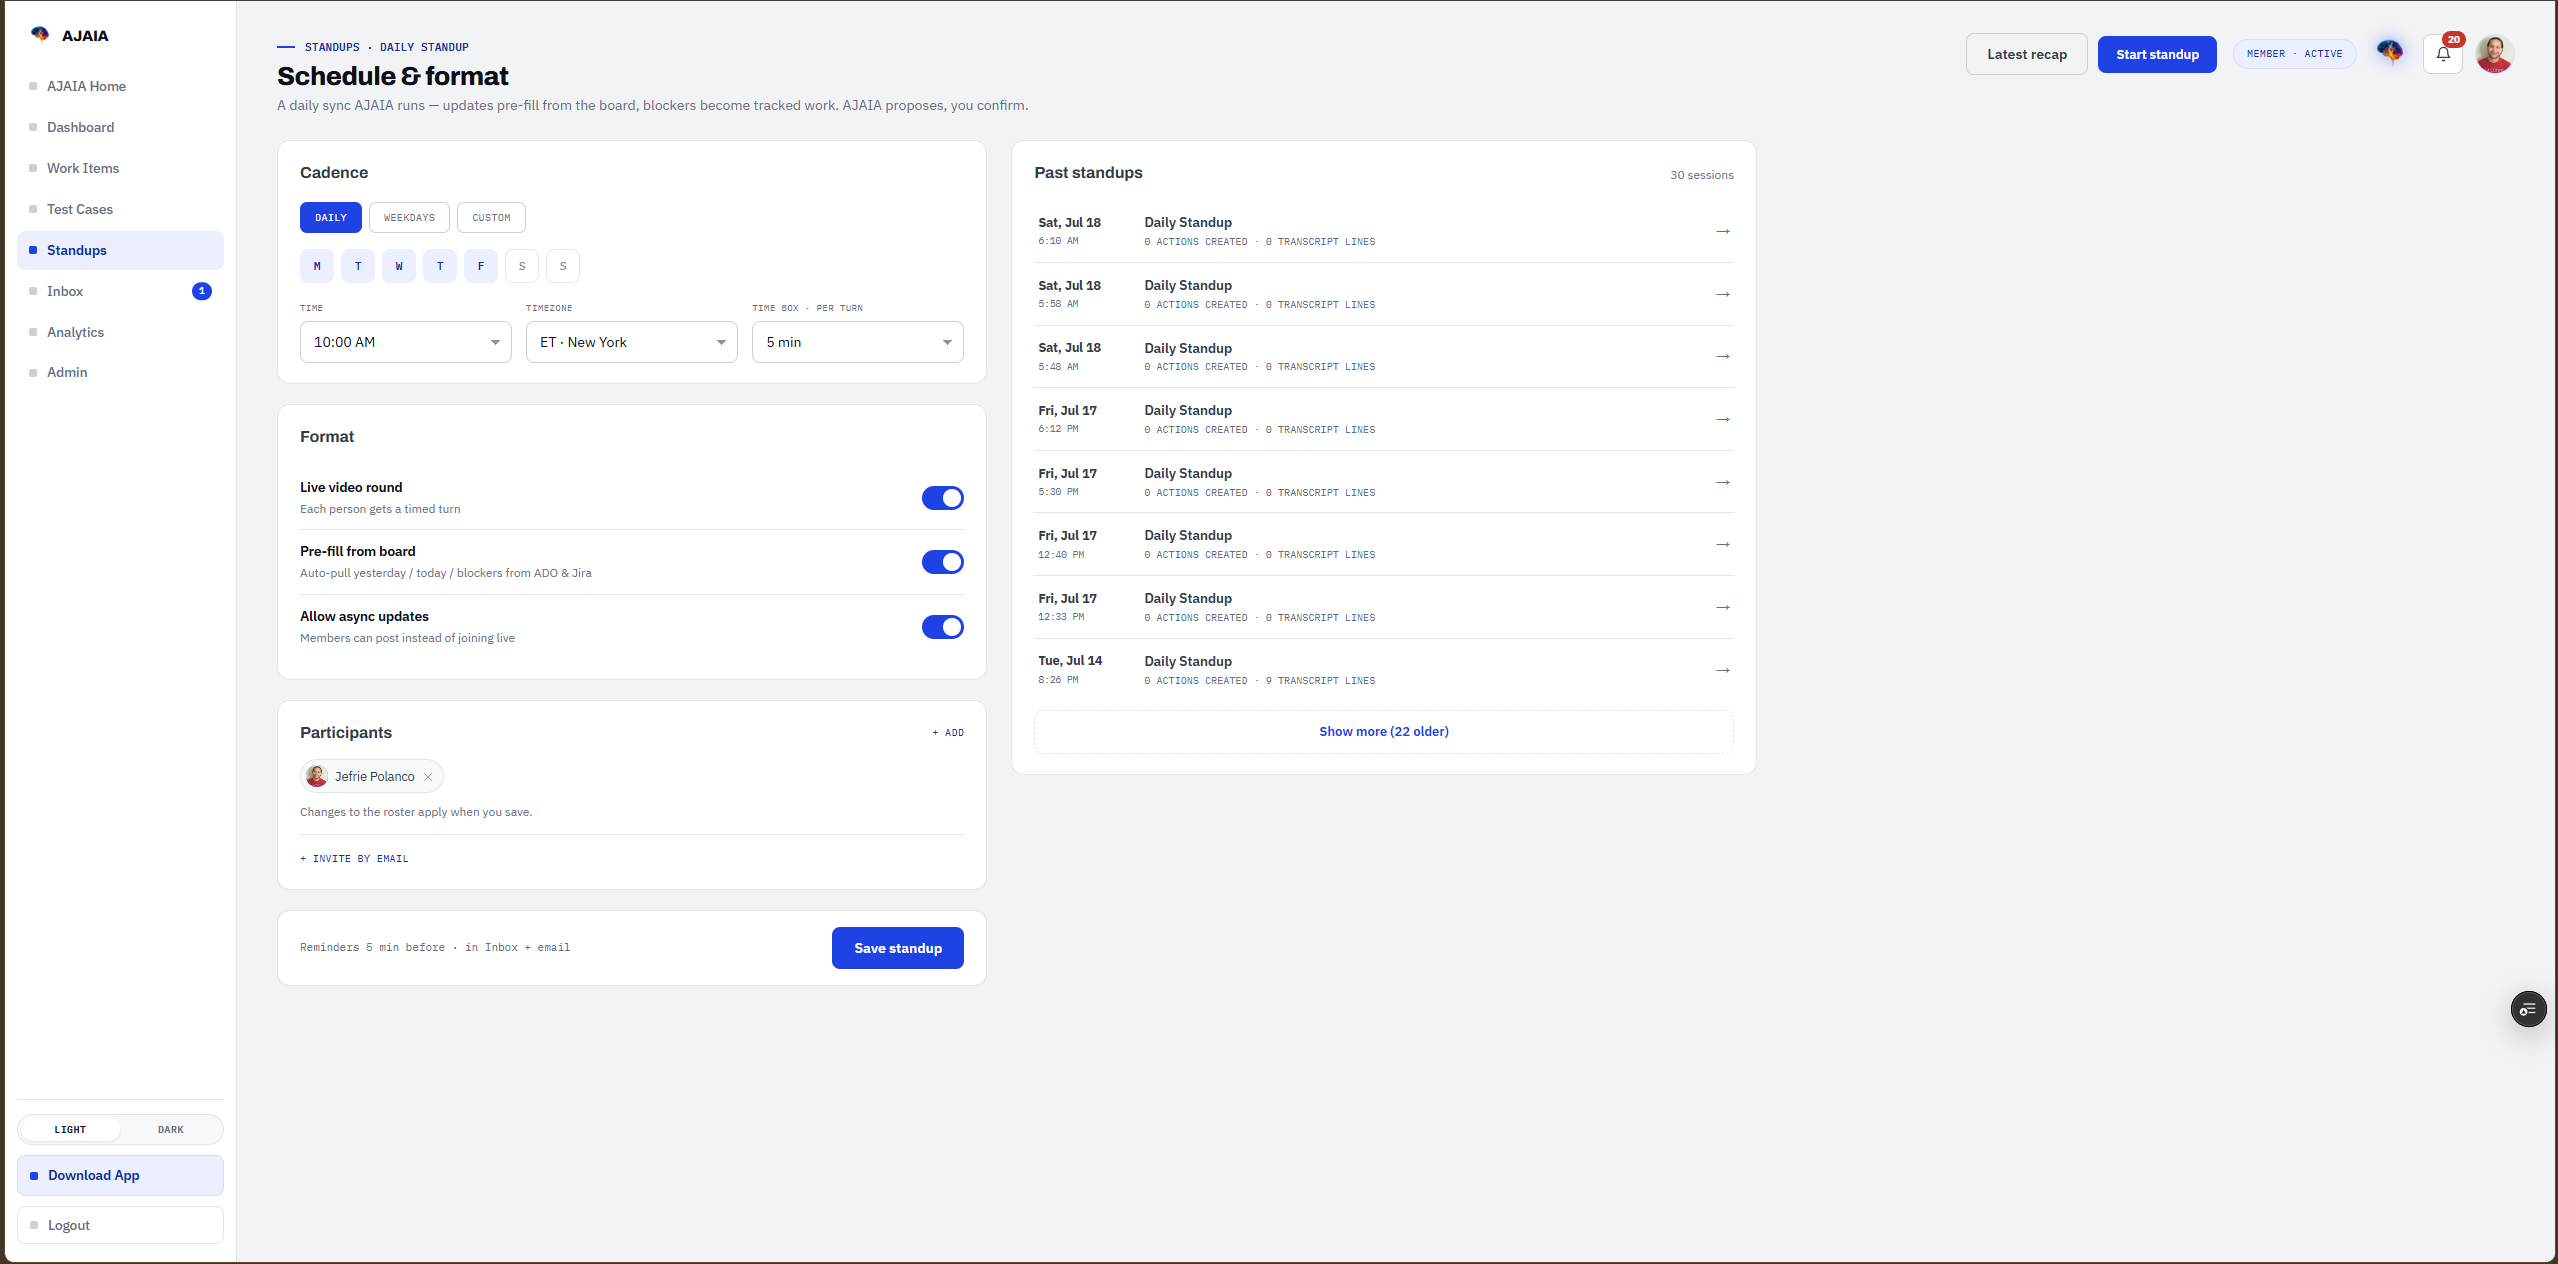The image size is (2558, 1264).
Task: Click the Latest recap button
Action: [2026, 54]
